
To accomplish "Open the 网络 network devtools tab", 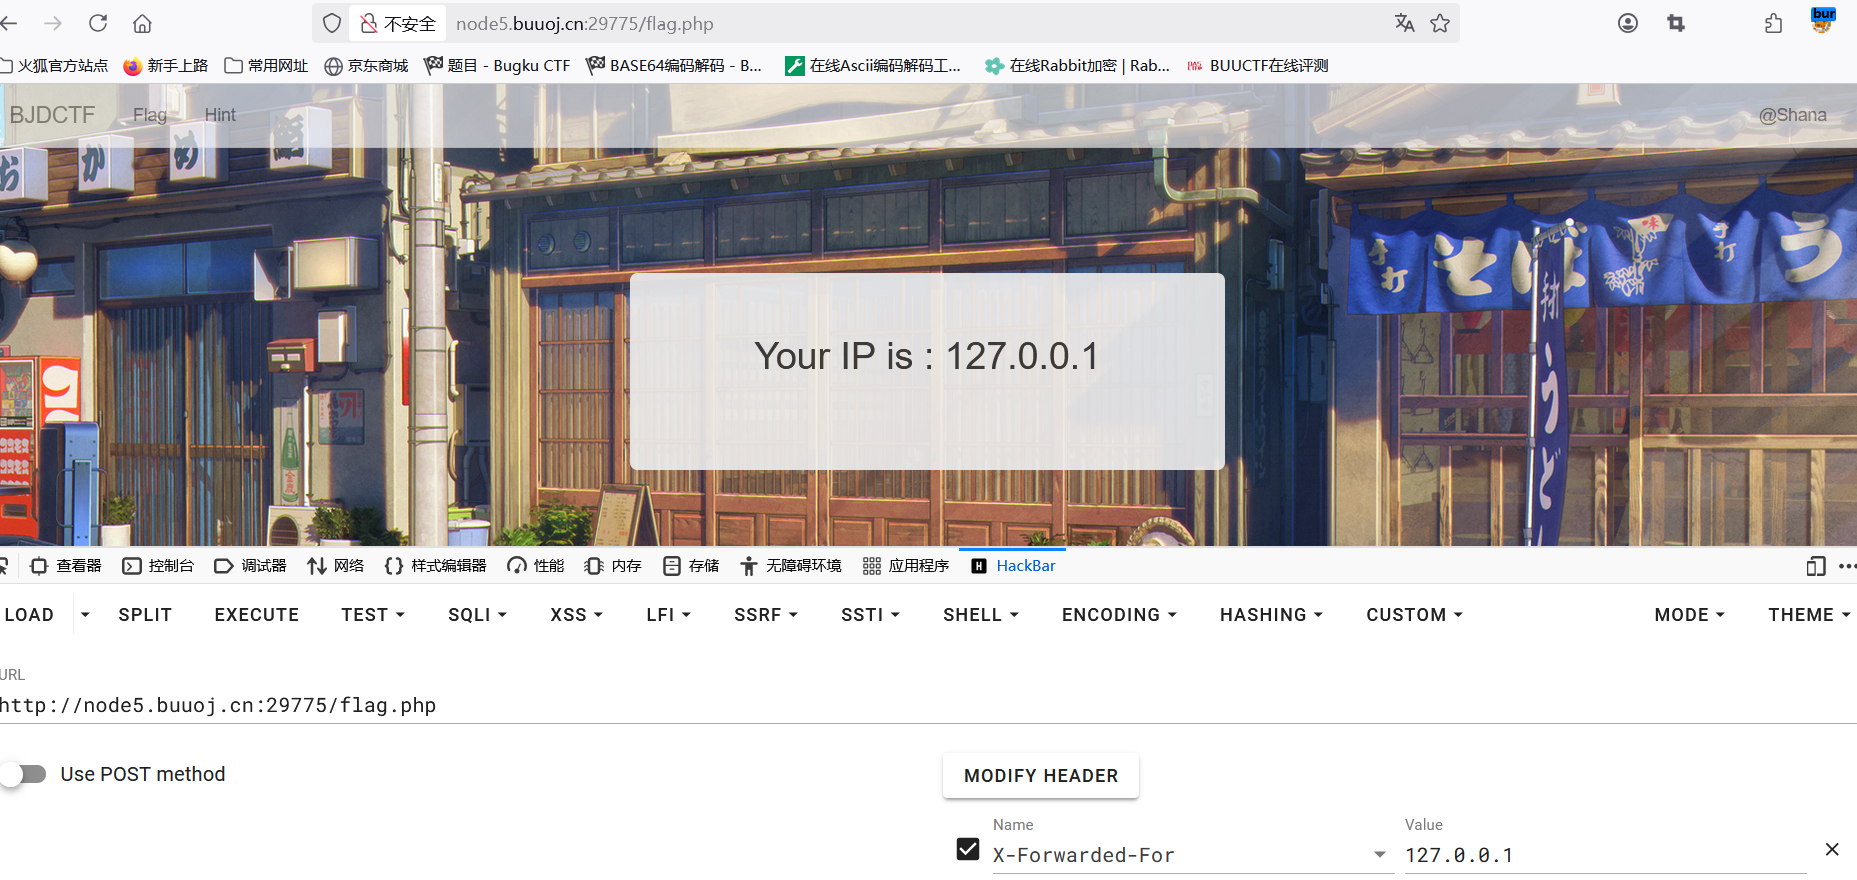I will [336, 566].
